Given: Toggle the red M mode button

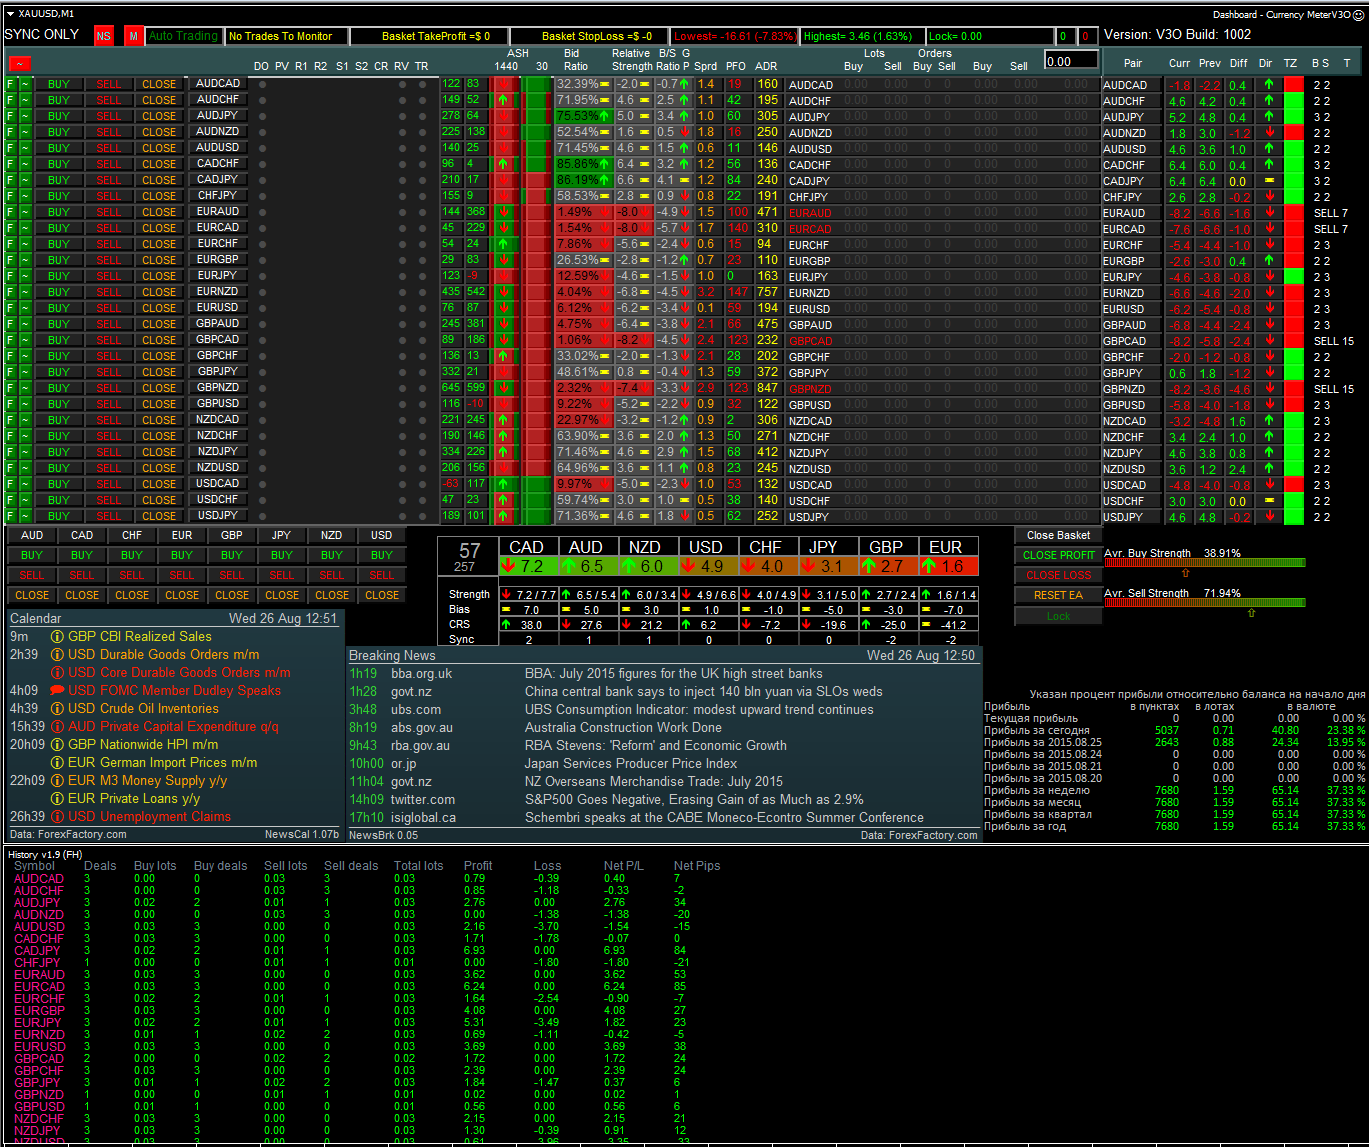Looking at the screenshot, I should [x=134, y=36].
